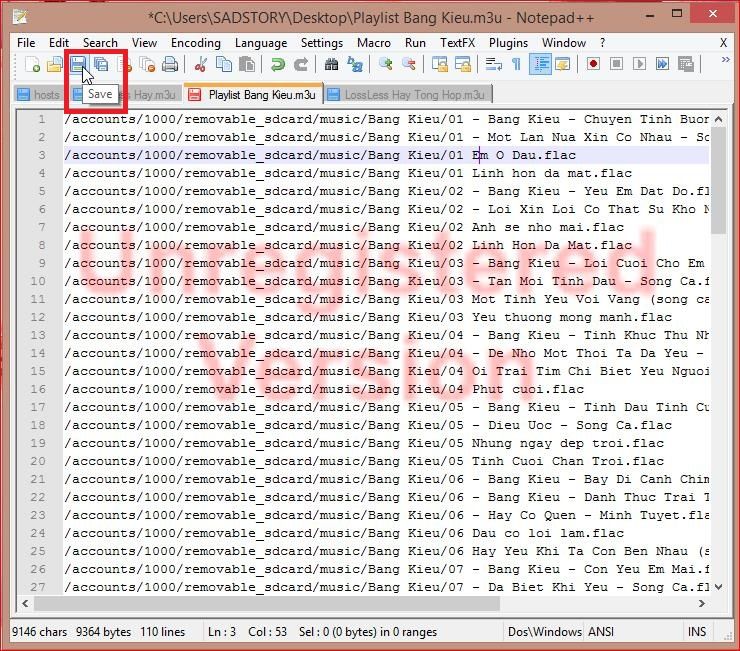This screenshot has width=740, height=651.
Task: Open the Edit menu
Action: [x=59, y=42]
